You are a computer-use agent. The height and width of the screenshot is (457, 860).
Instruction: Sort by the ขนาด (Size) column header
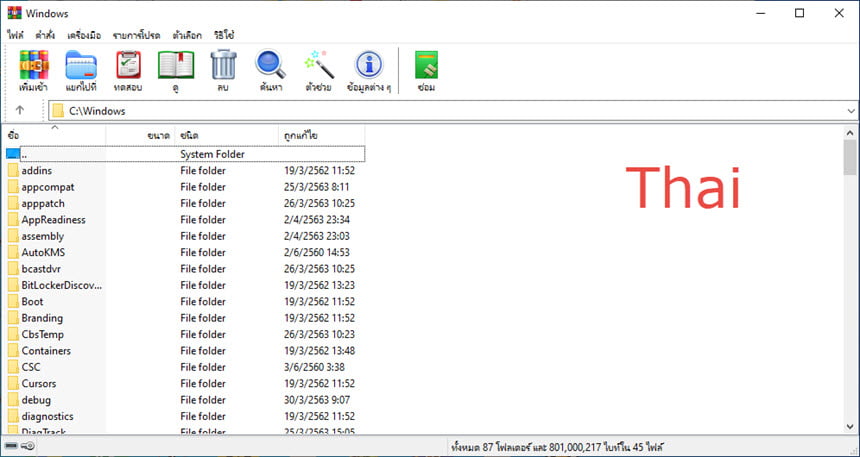tap(140, 135)
